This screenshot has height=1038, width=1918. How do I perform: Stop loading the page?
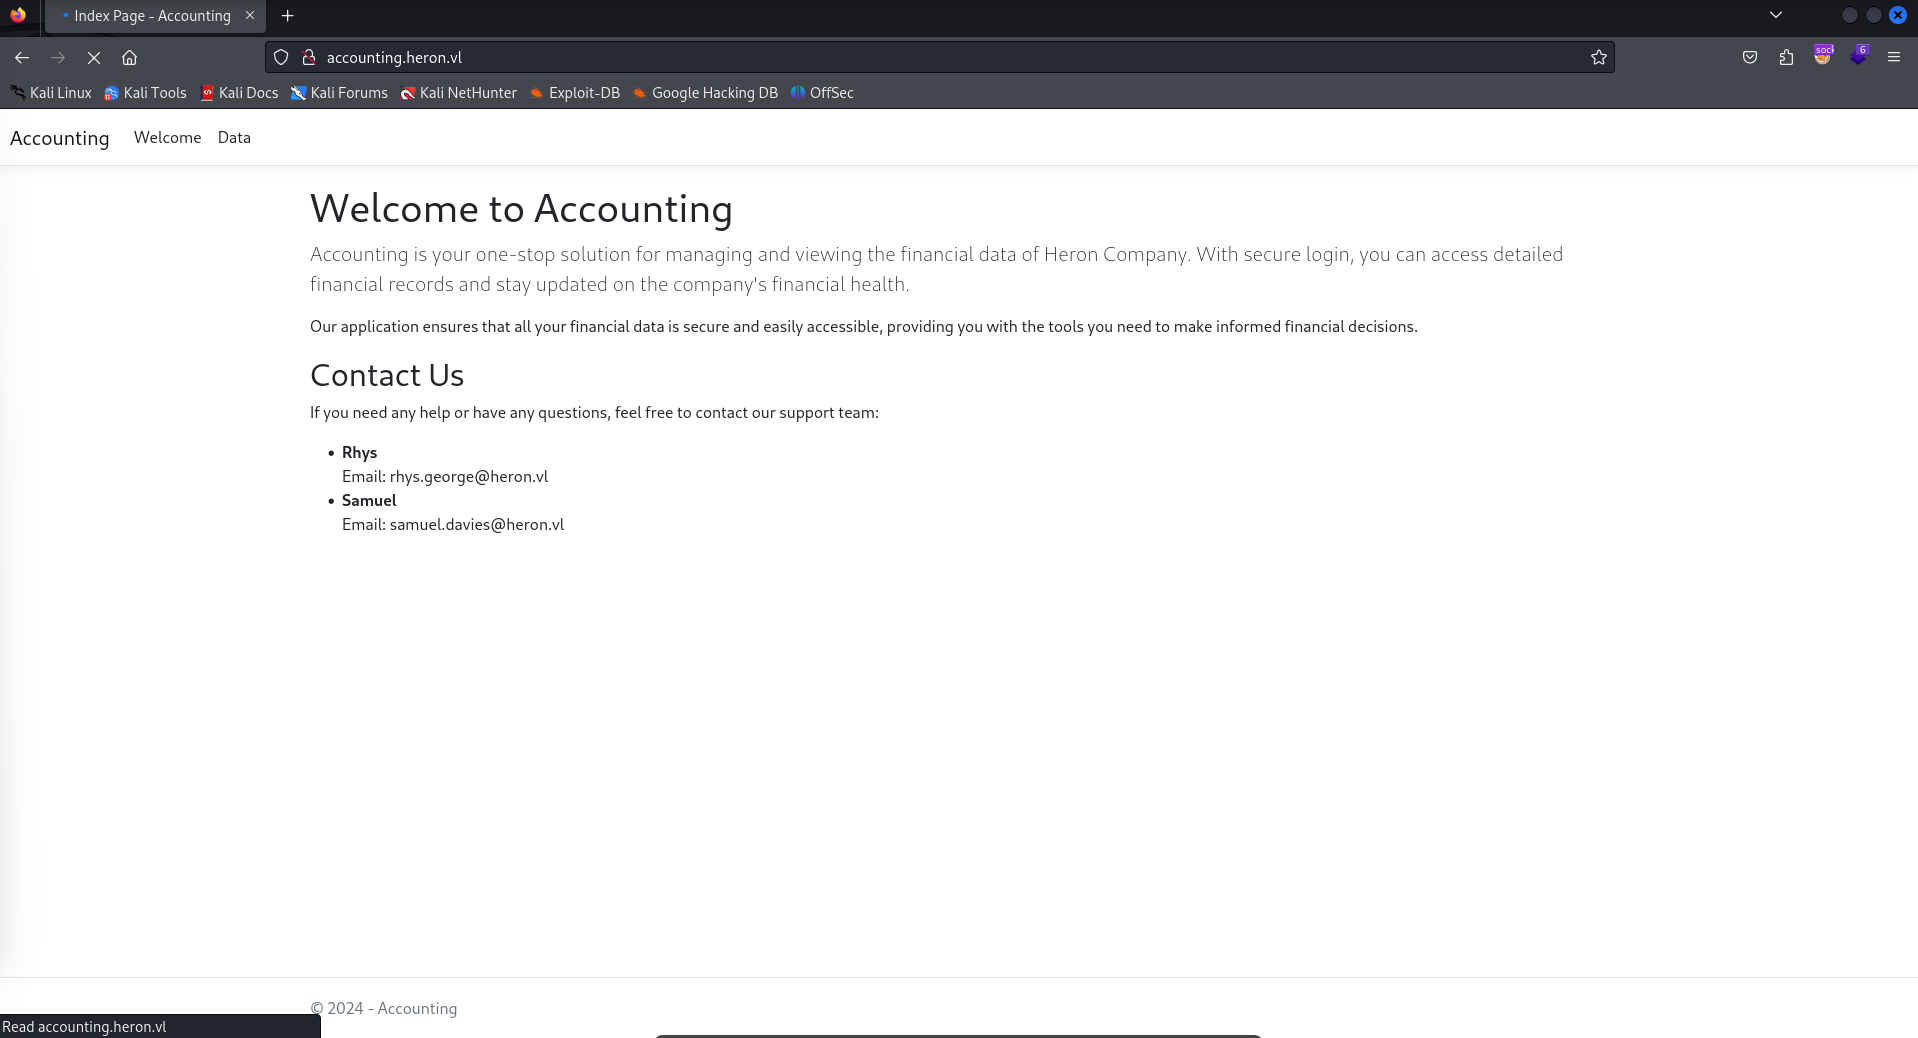coord(94,58)
